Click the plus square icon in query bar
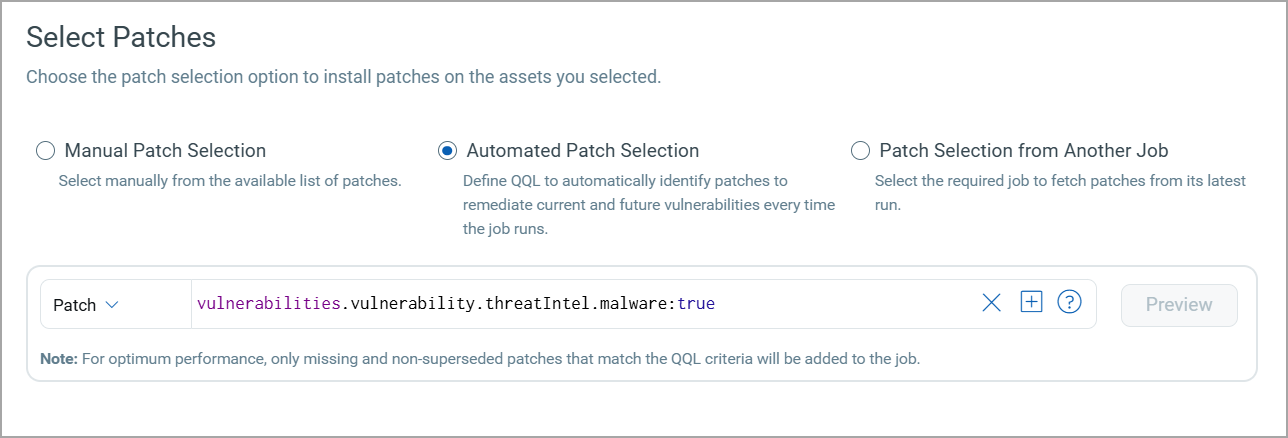1288x438 pixels. tap(1031, 302)
